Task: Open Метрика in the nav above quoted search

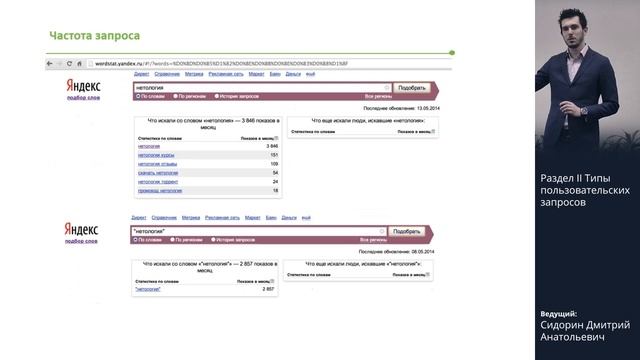Action: click(x=191, y=218)
